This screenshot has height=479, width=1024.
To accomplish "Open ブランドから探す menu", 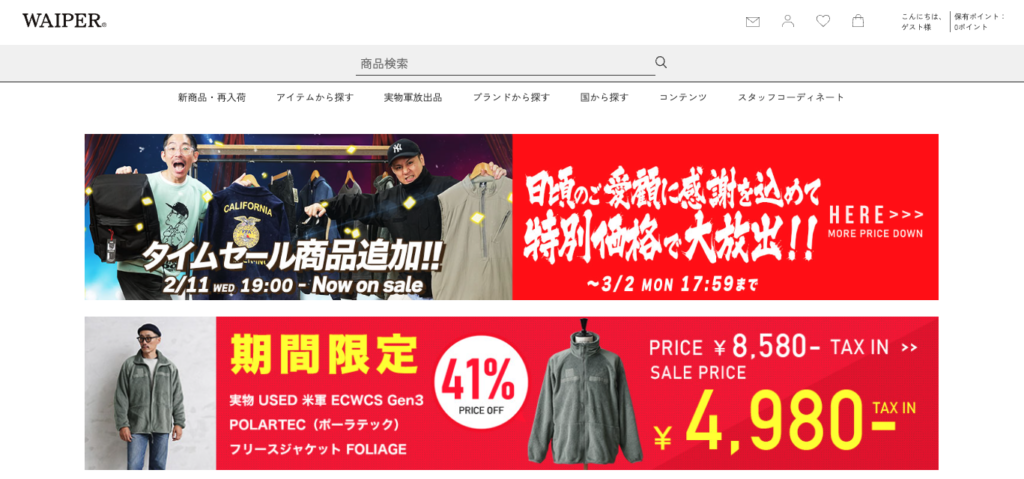I will tap(511, 97).
